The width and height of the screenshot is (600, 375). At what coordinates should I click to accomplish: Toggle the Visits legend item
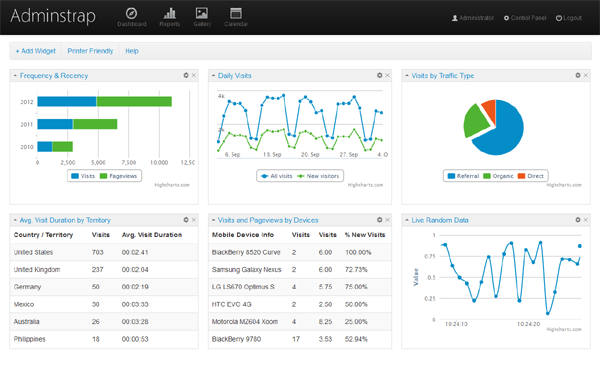83,176
